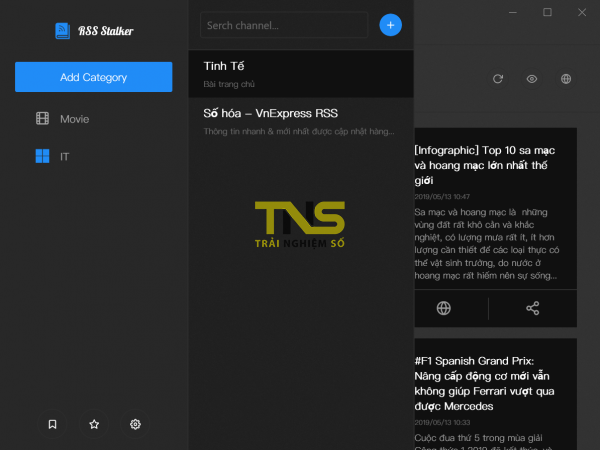600x450 pixels.
Task: Open Top 10 sa mạc article title
Action: coord(484,165)
